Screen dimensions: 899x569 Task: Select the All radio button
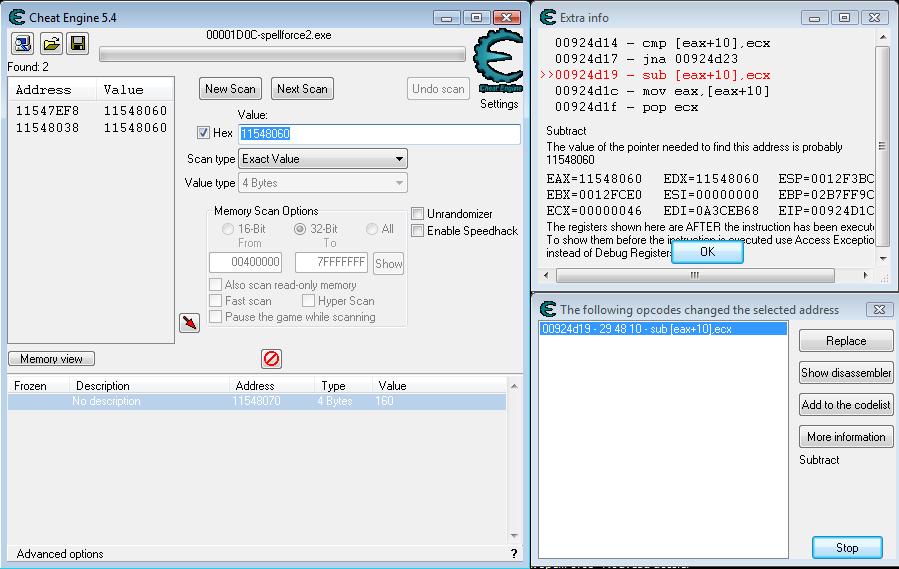point(372,229)
